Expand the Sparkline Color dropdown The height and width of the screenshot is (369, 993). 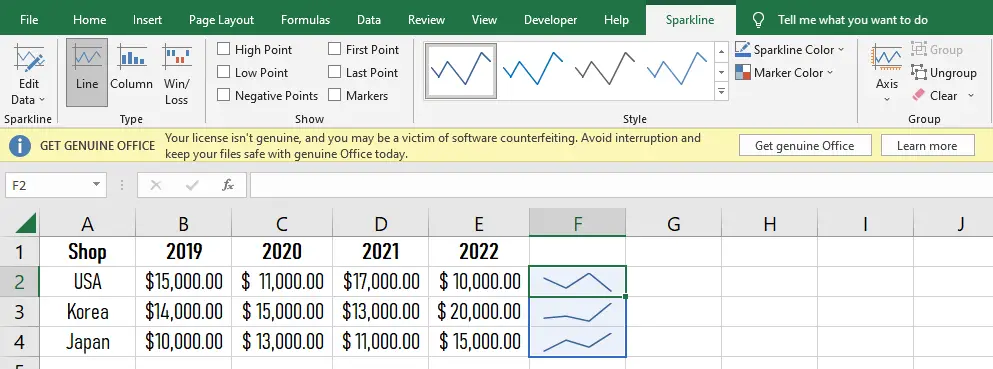coord(790,49)
